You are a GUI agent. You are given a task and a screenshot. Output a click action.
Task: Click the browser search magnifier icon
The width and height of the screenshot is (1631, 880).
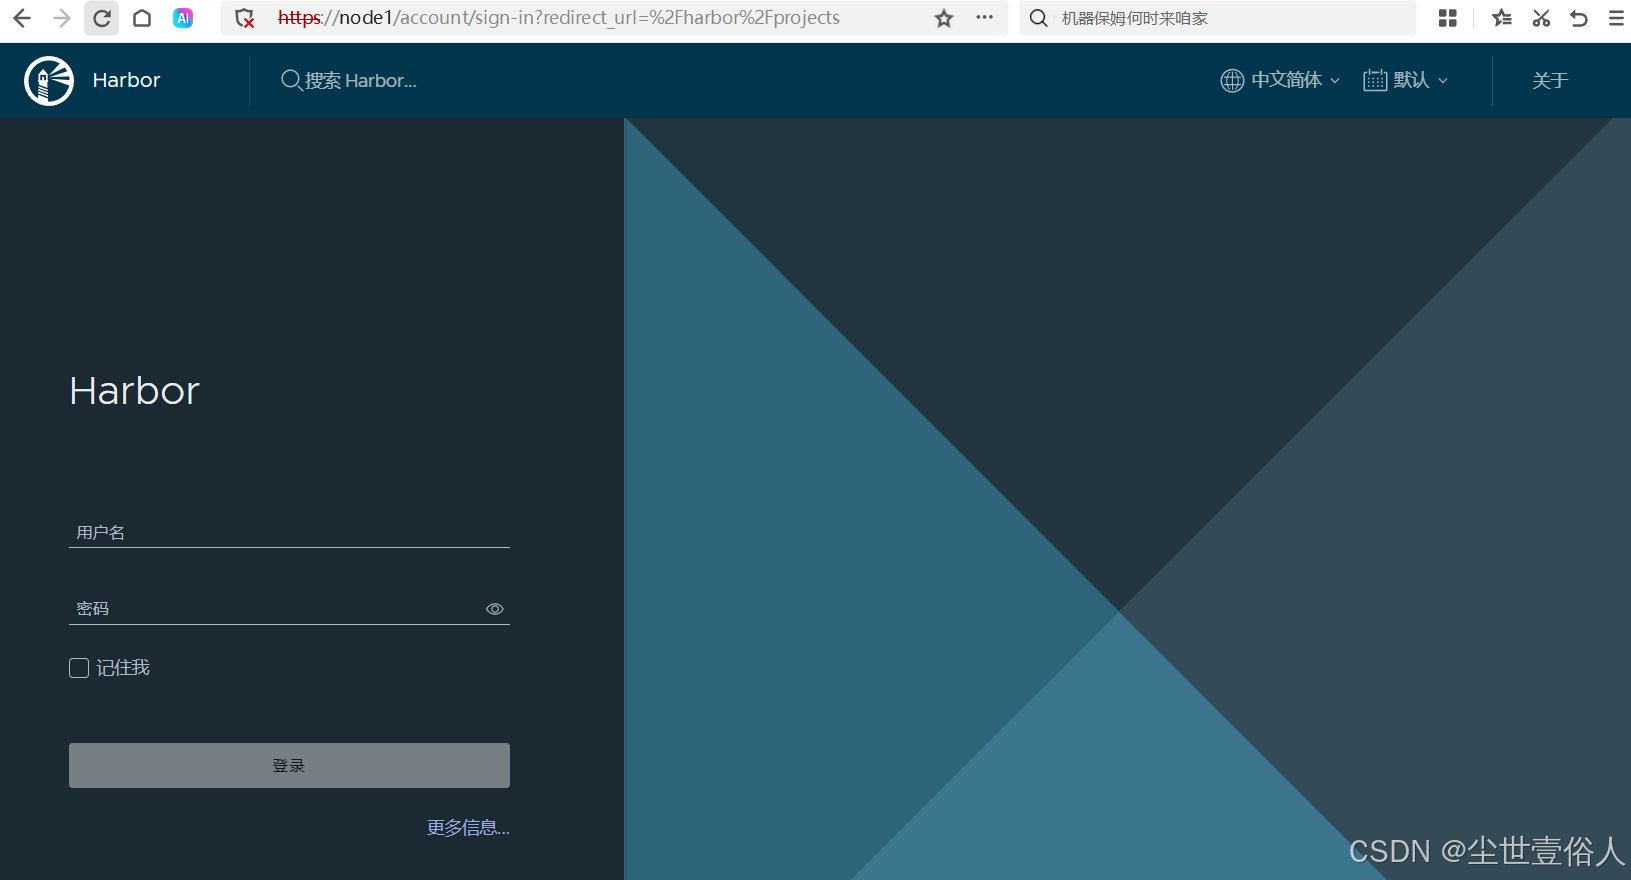1039,18
